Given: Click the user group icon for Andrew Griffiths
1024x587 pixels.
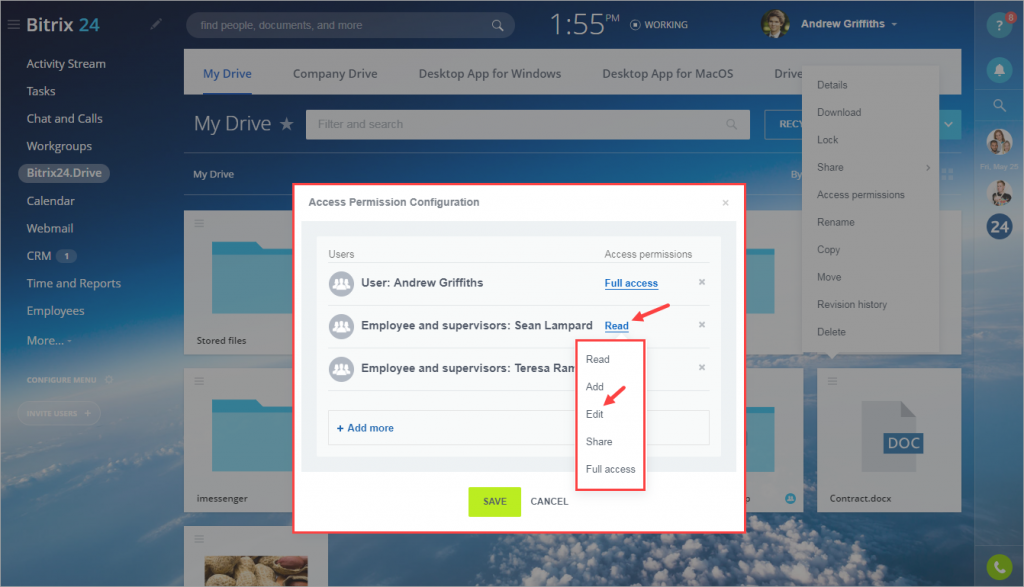Looking at the screenshot, I should point(341,283).
